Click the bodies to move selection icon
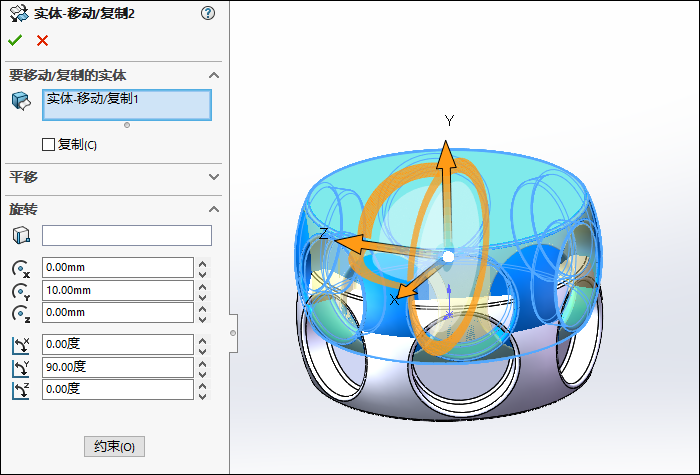The image size is (700, 475). (21, 101)
